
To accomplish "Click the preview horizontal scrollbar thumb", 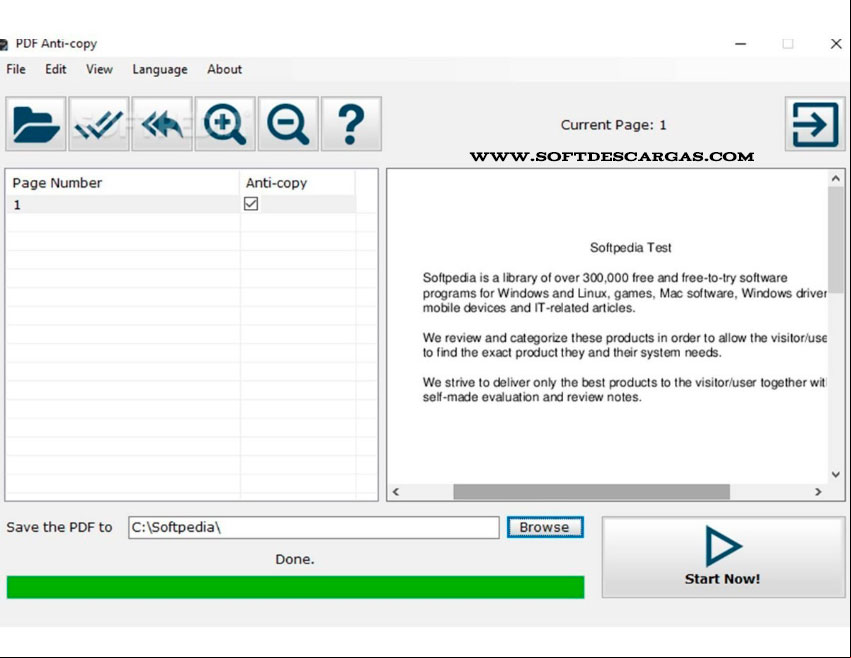I will point(592,492).
